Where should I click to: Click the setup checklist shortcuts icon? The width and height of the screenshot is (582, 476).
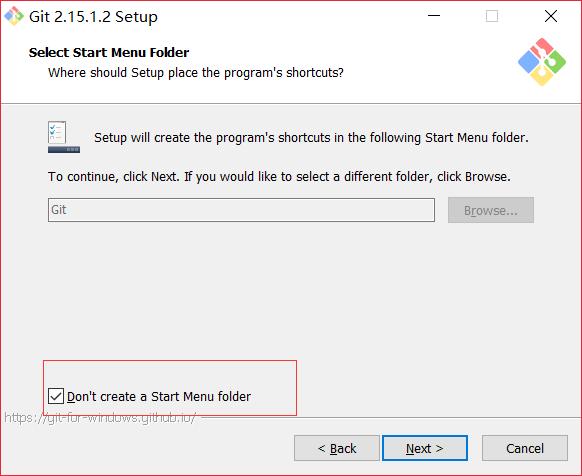coord(64,137)
